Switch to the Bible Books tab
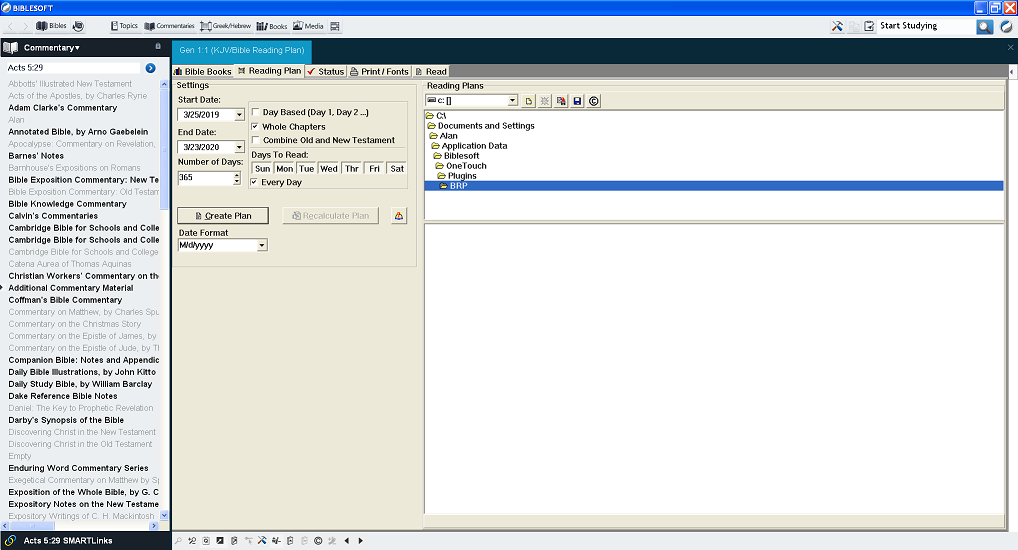Image resolution: width=1018 pixels, height=550 pixels. click(x=203, y=71)
